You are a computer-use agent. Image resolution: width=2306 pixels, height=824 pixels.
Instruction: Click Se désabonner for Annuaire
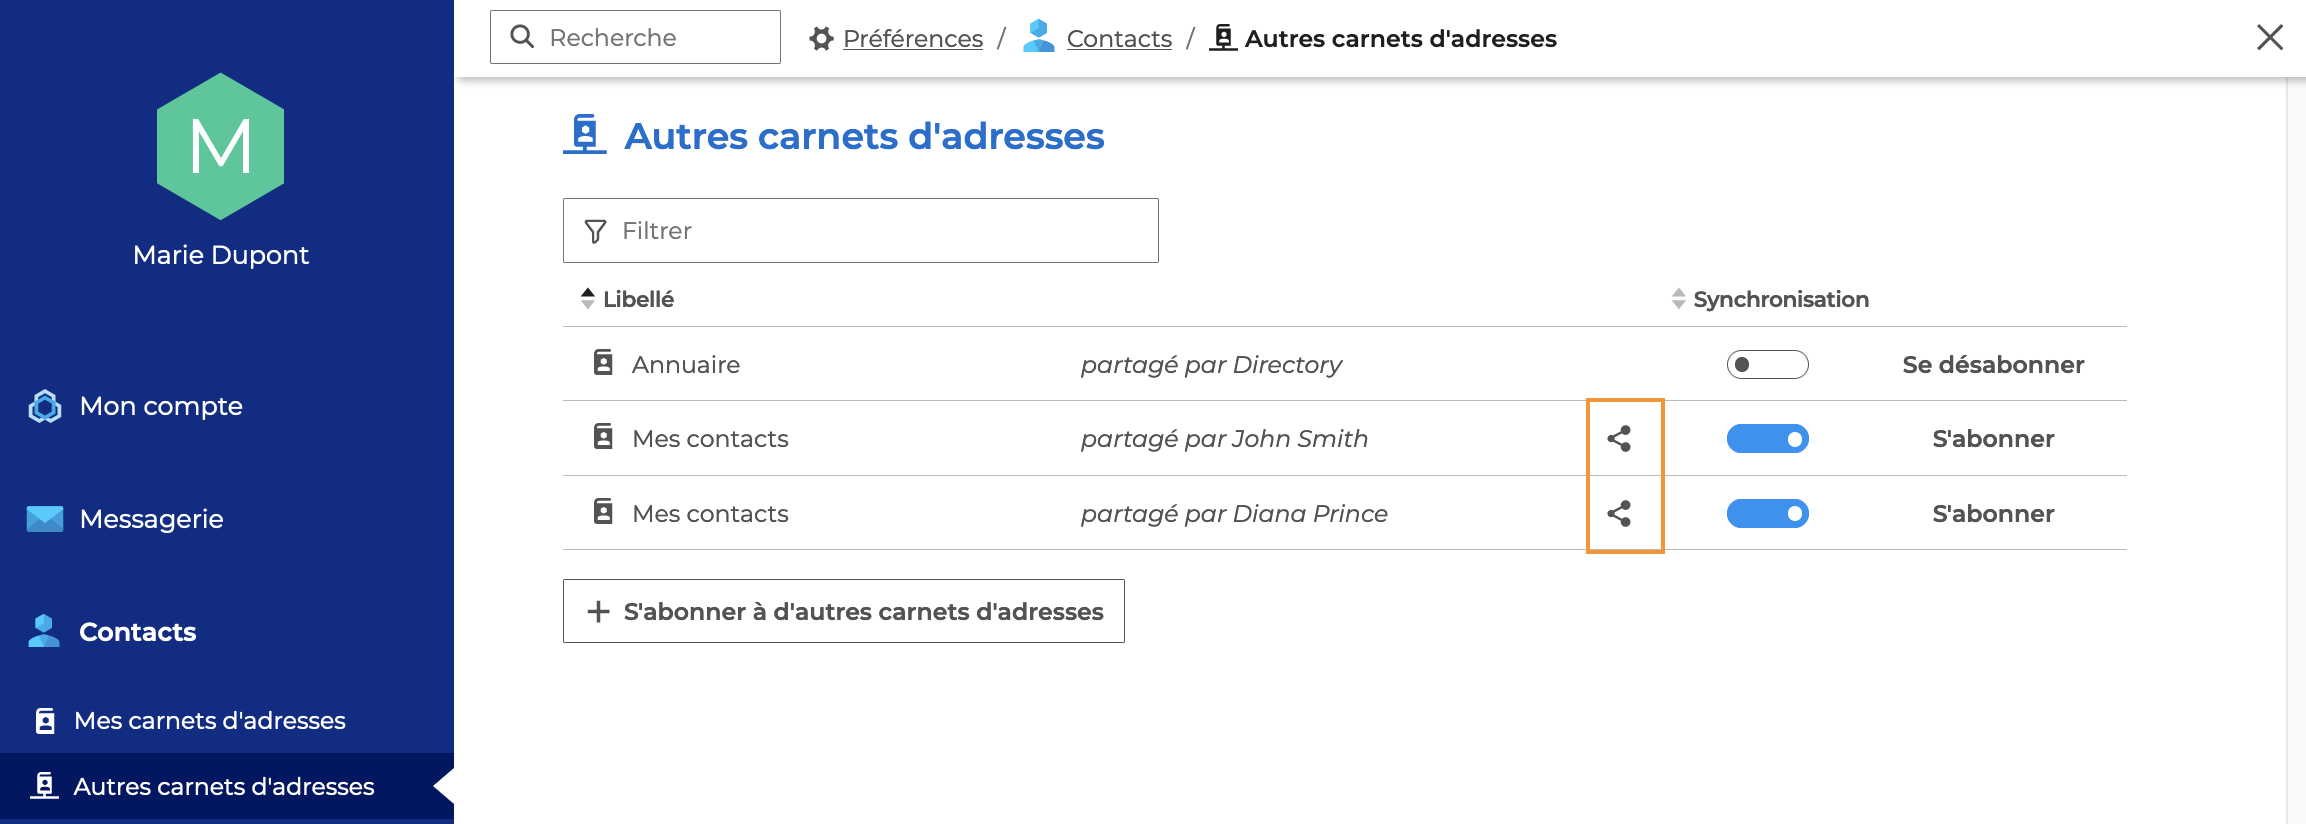(1992, 365)
